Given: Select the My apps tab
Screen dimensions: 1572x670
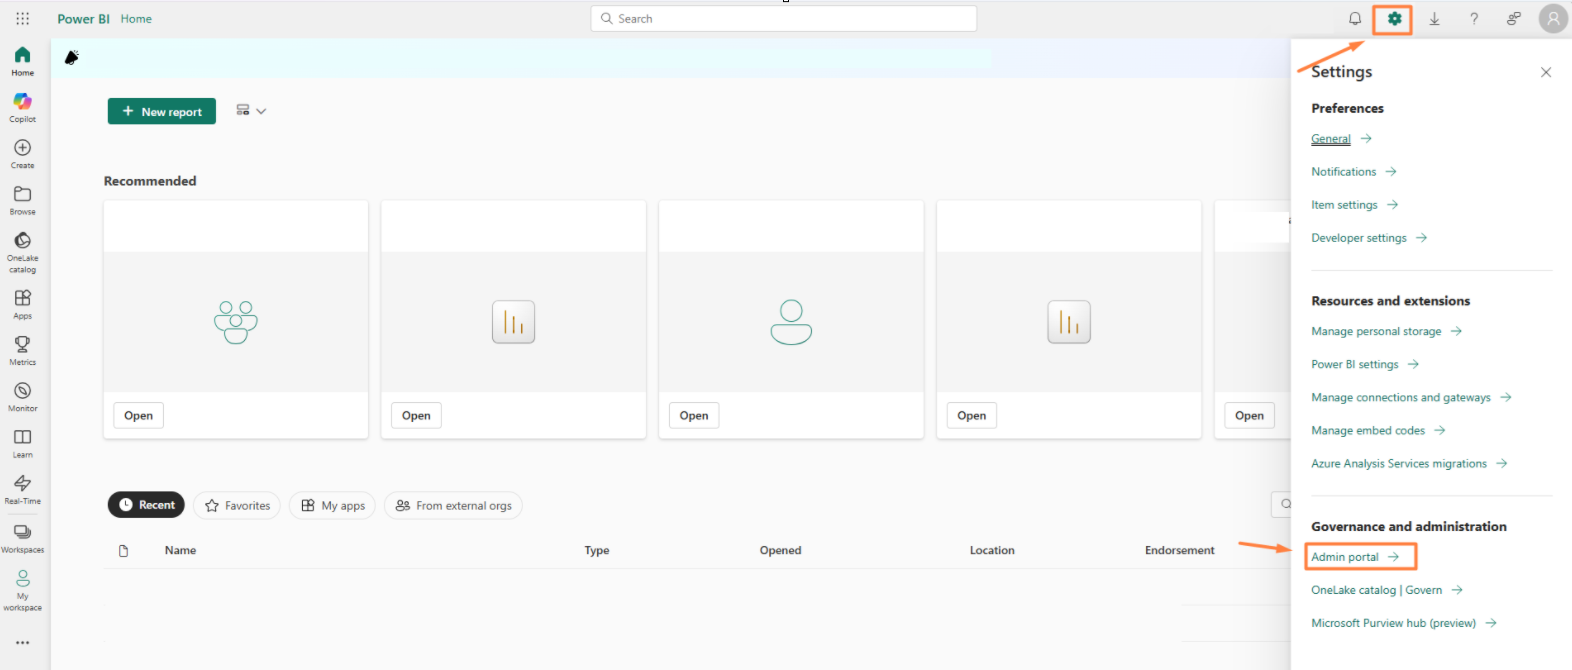Looking at the screenshot, I should 333,506.
